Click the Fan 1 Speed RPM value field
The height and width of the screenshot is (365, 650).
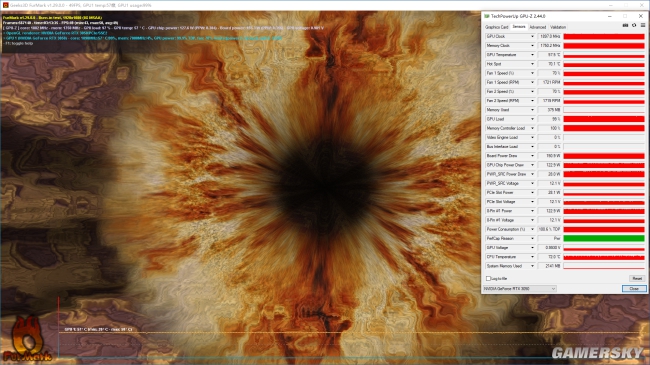click(x=550, y=83)
